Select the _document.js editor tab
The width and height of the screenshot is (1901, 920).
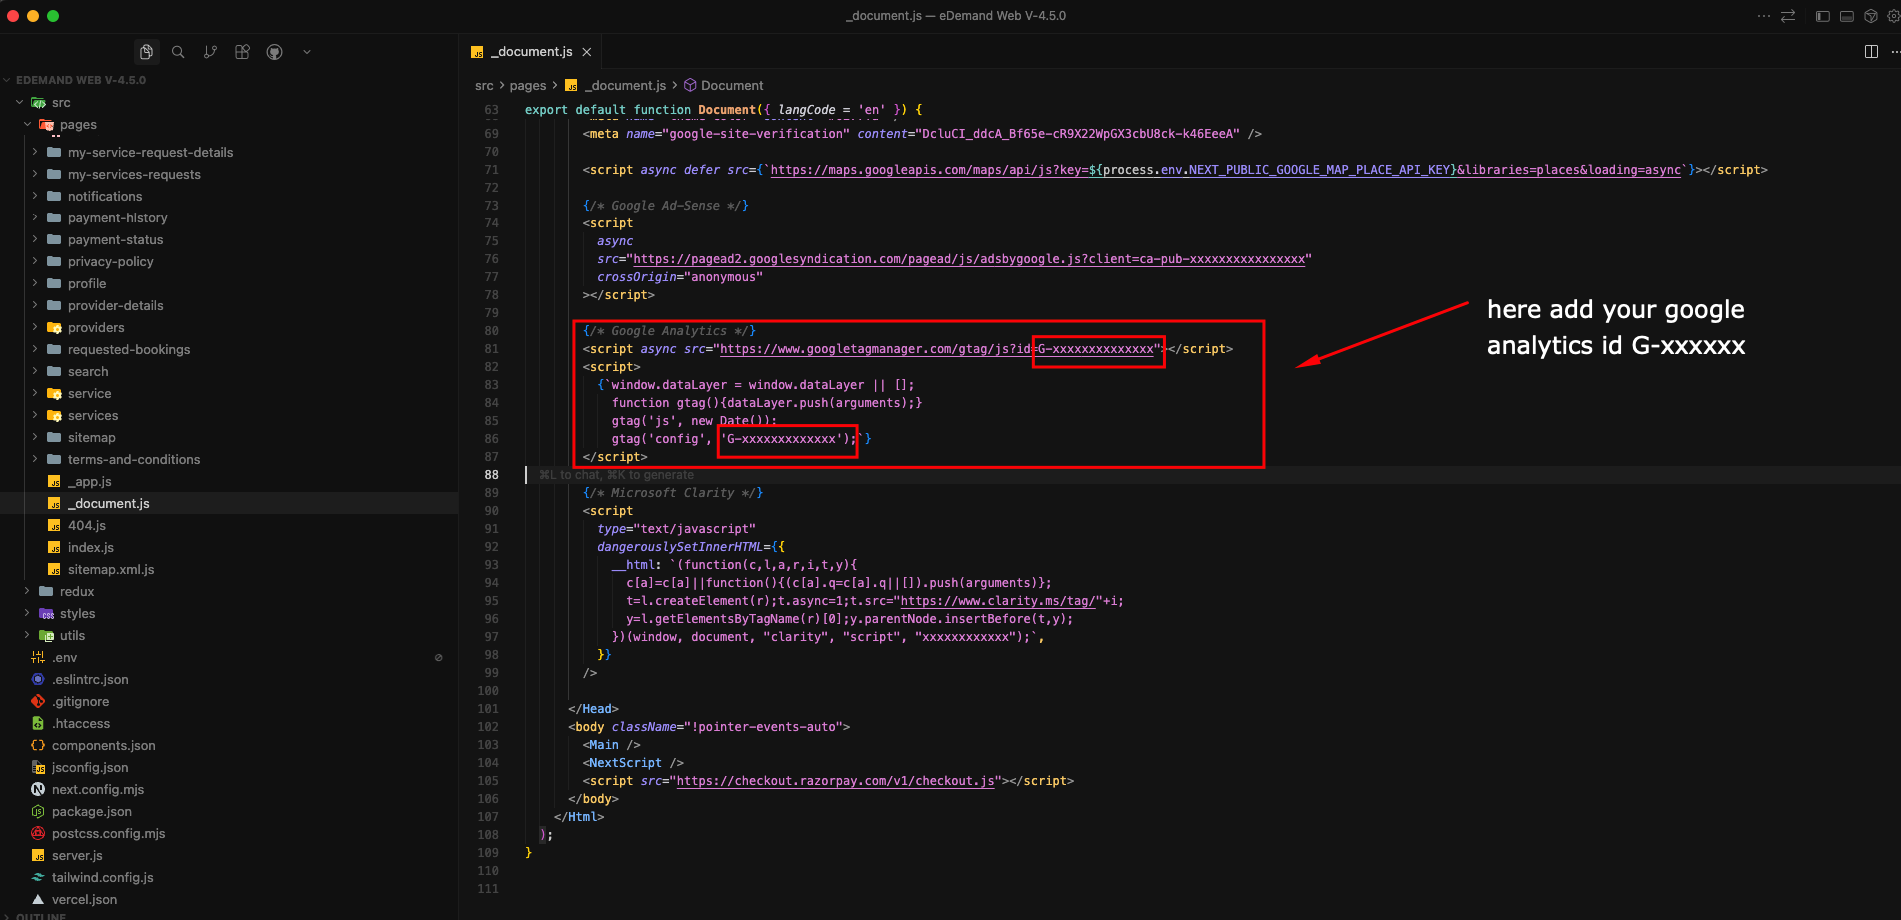[530, 51]
